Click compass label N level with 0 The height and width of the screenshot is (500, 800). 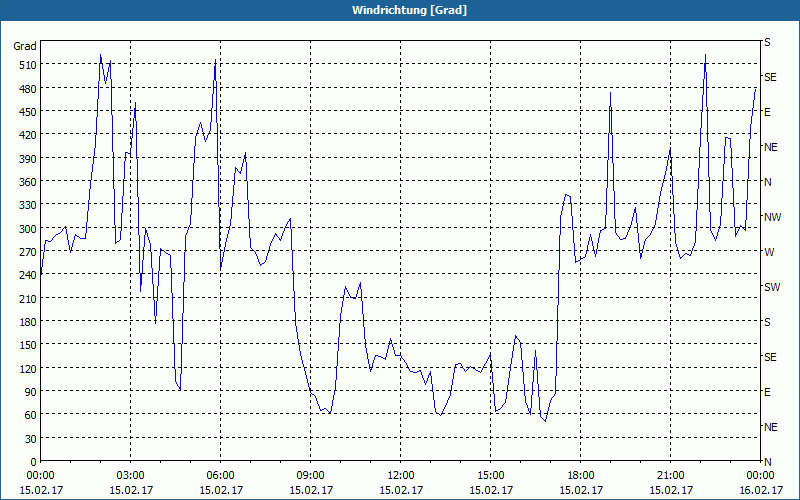pyautogui.click(x=767, y=462)
